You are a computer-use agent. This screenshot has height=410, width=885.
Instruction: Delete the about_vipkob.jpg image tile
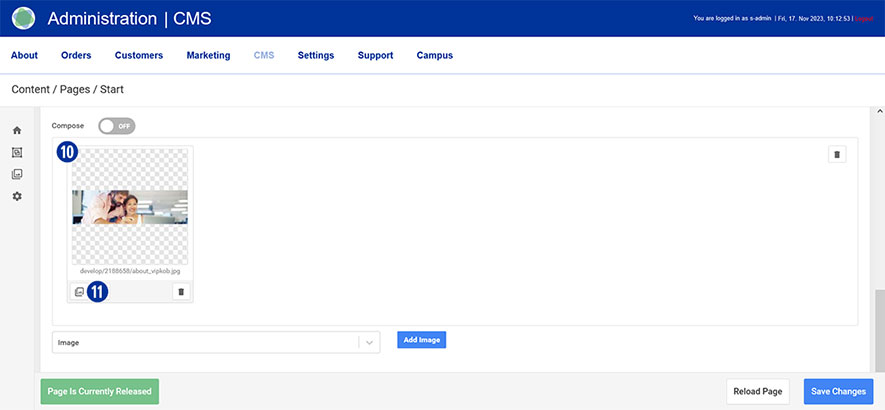click(x=180, y=292)
